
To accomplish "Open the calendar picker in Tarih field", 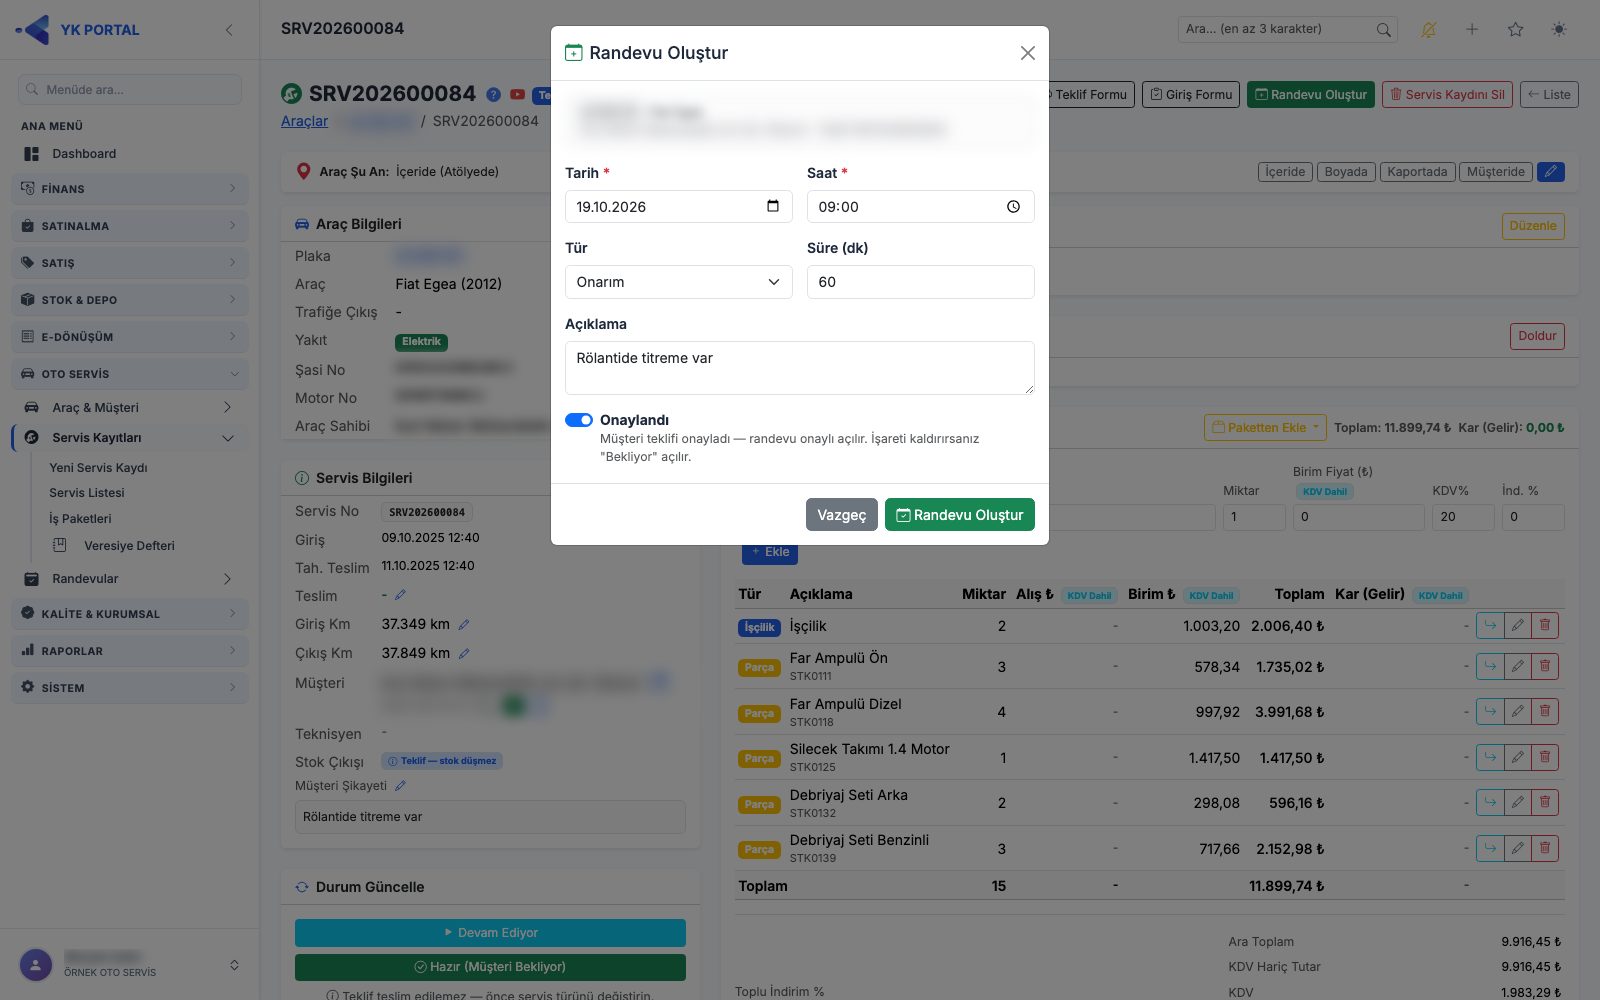I will coord(773,206).
